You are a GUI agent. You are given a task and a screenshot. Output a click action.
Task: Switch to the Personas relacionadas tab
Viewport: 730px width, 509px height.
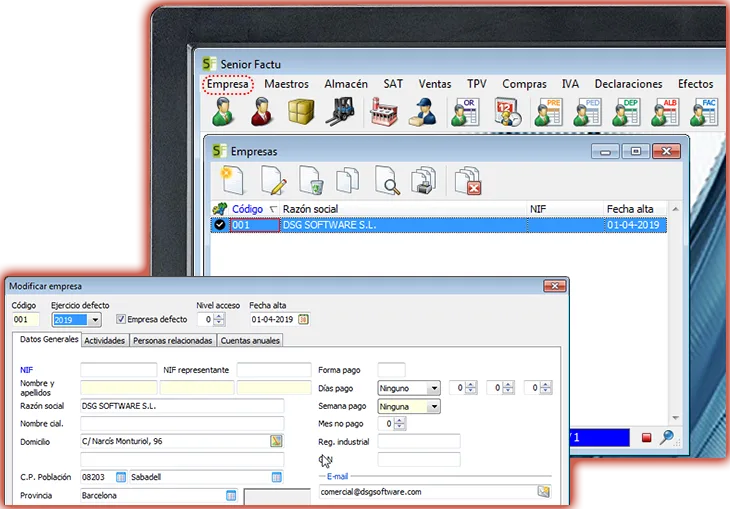(x=173, y=340)
